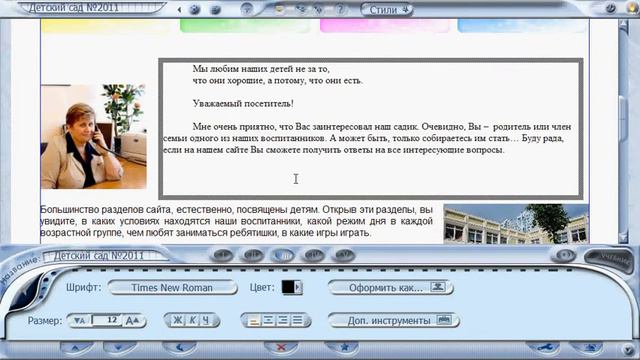Image resolution: width=640 pixels, height=360 pixels.
Task: Click the globe icon right after the back arrow
Action: [x=195, y=9]
